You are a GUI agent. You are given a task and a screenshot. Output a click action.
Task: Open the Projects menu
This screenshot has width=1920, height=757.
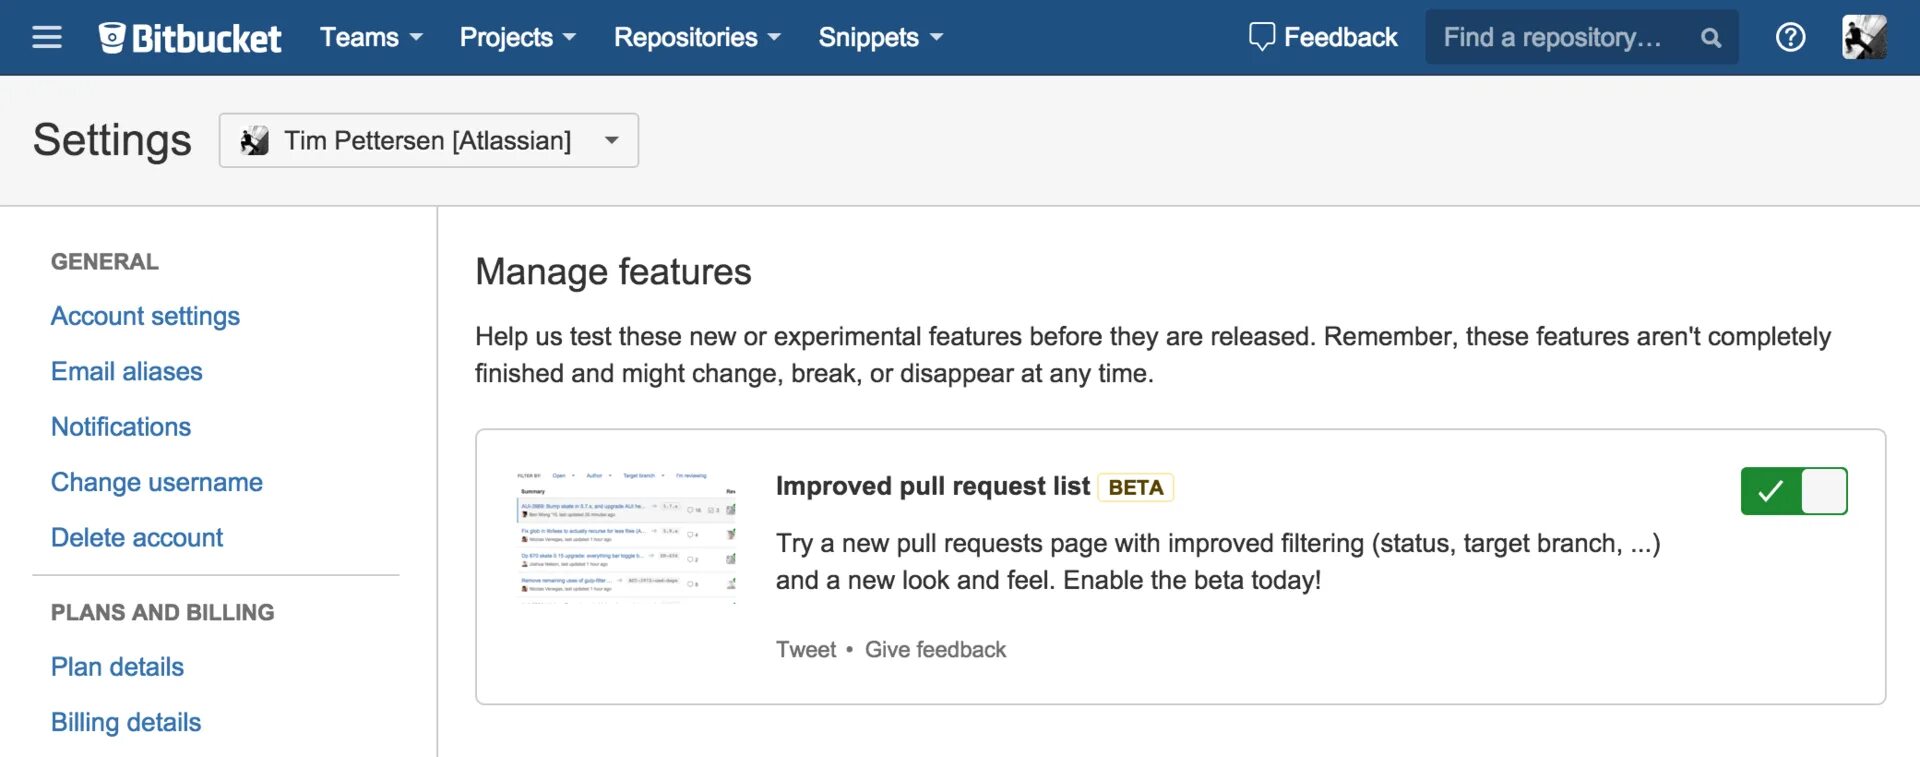517,38
